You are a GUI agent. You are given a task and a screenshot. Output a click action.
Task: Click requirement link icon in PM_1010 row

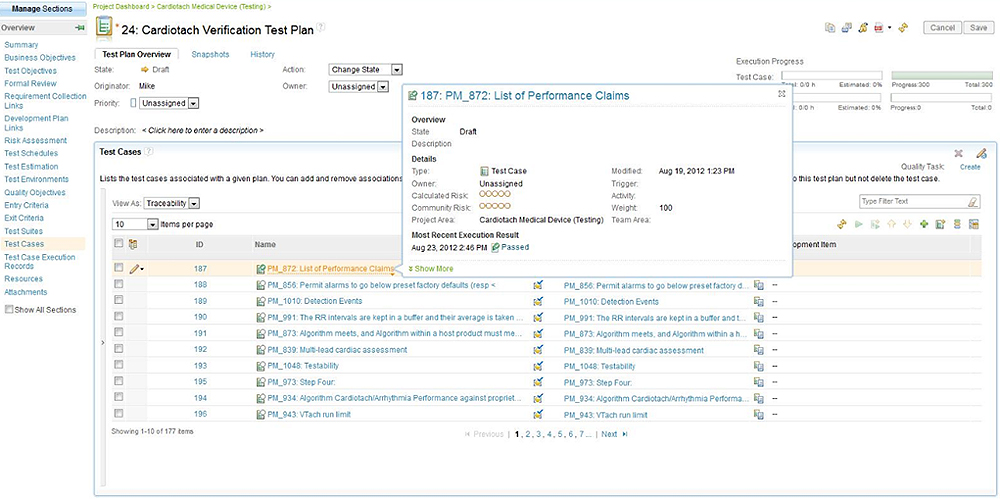pyautogui.click(x=539, y=301)
